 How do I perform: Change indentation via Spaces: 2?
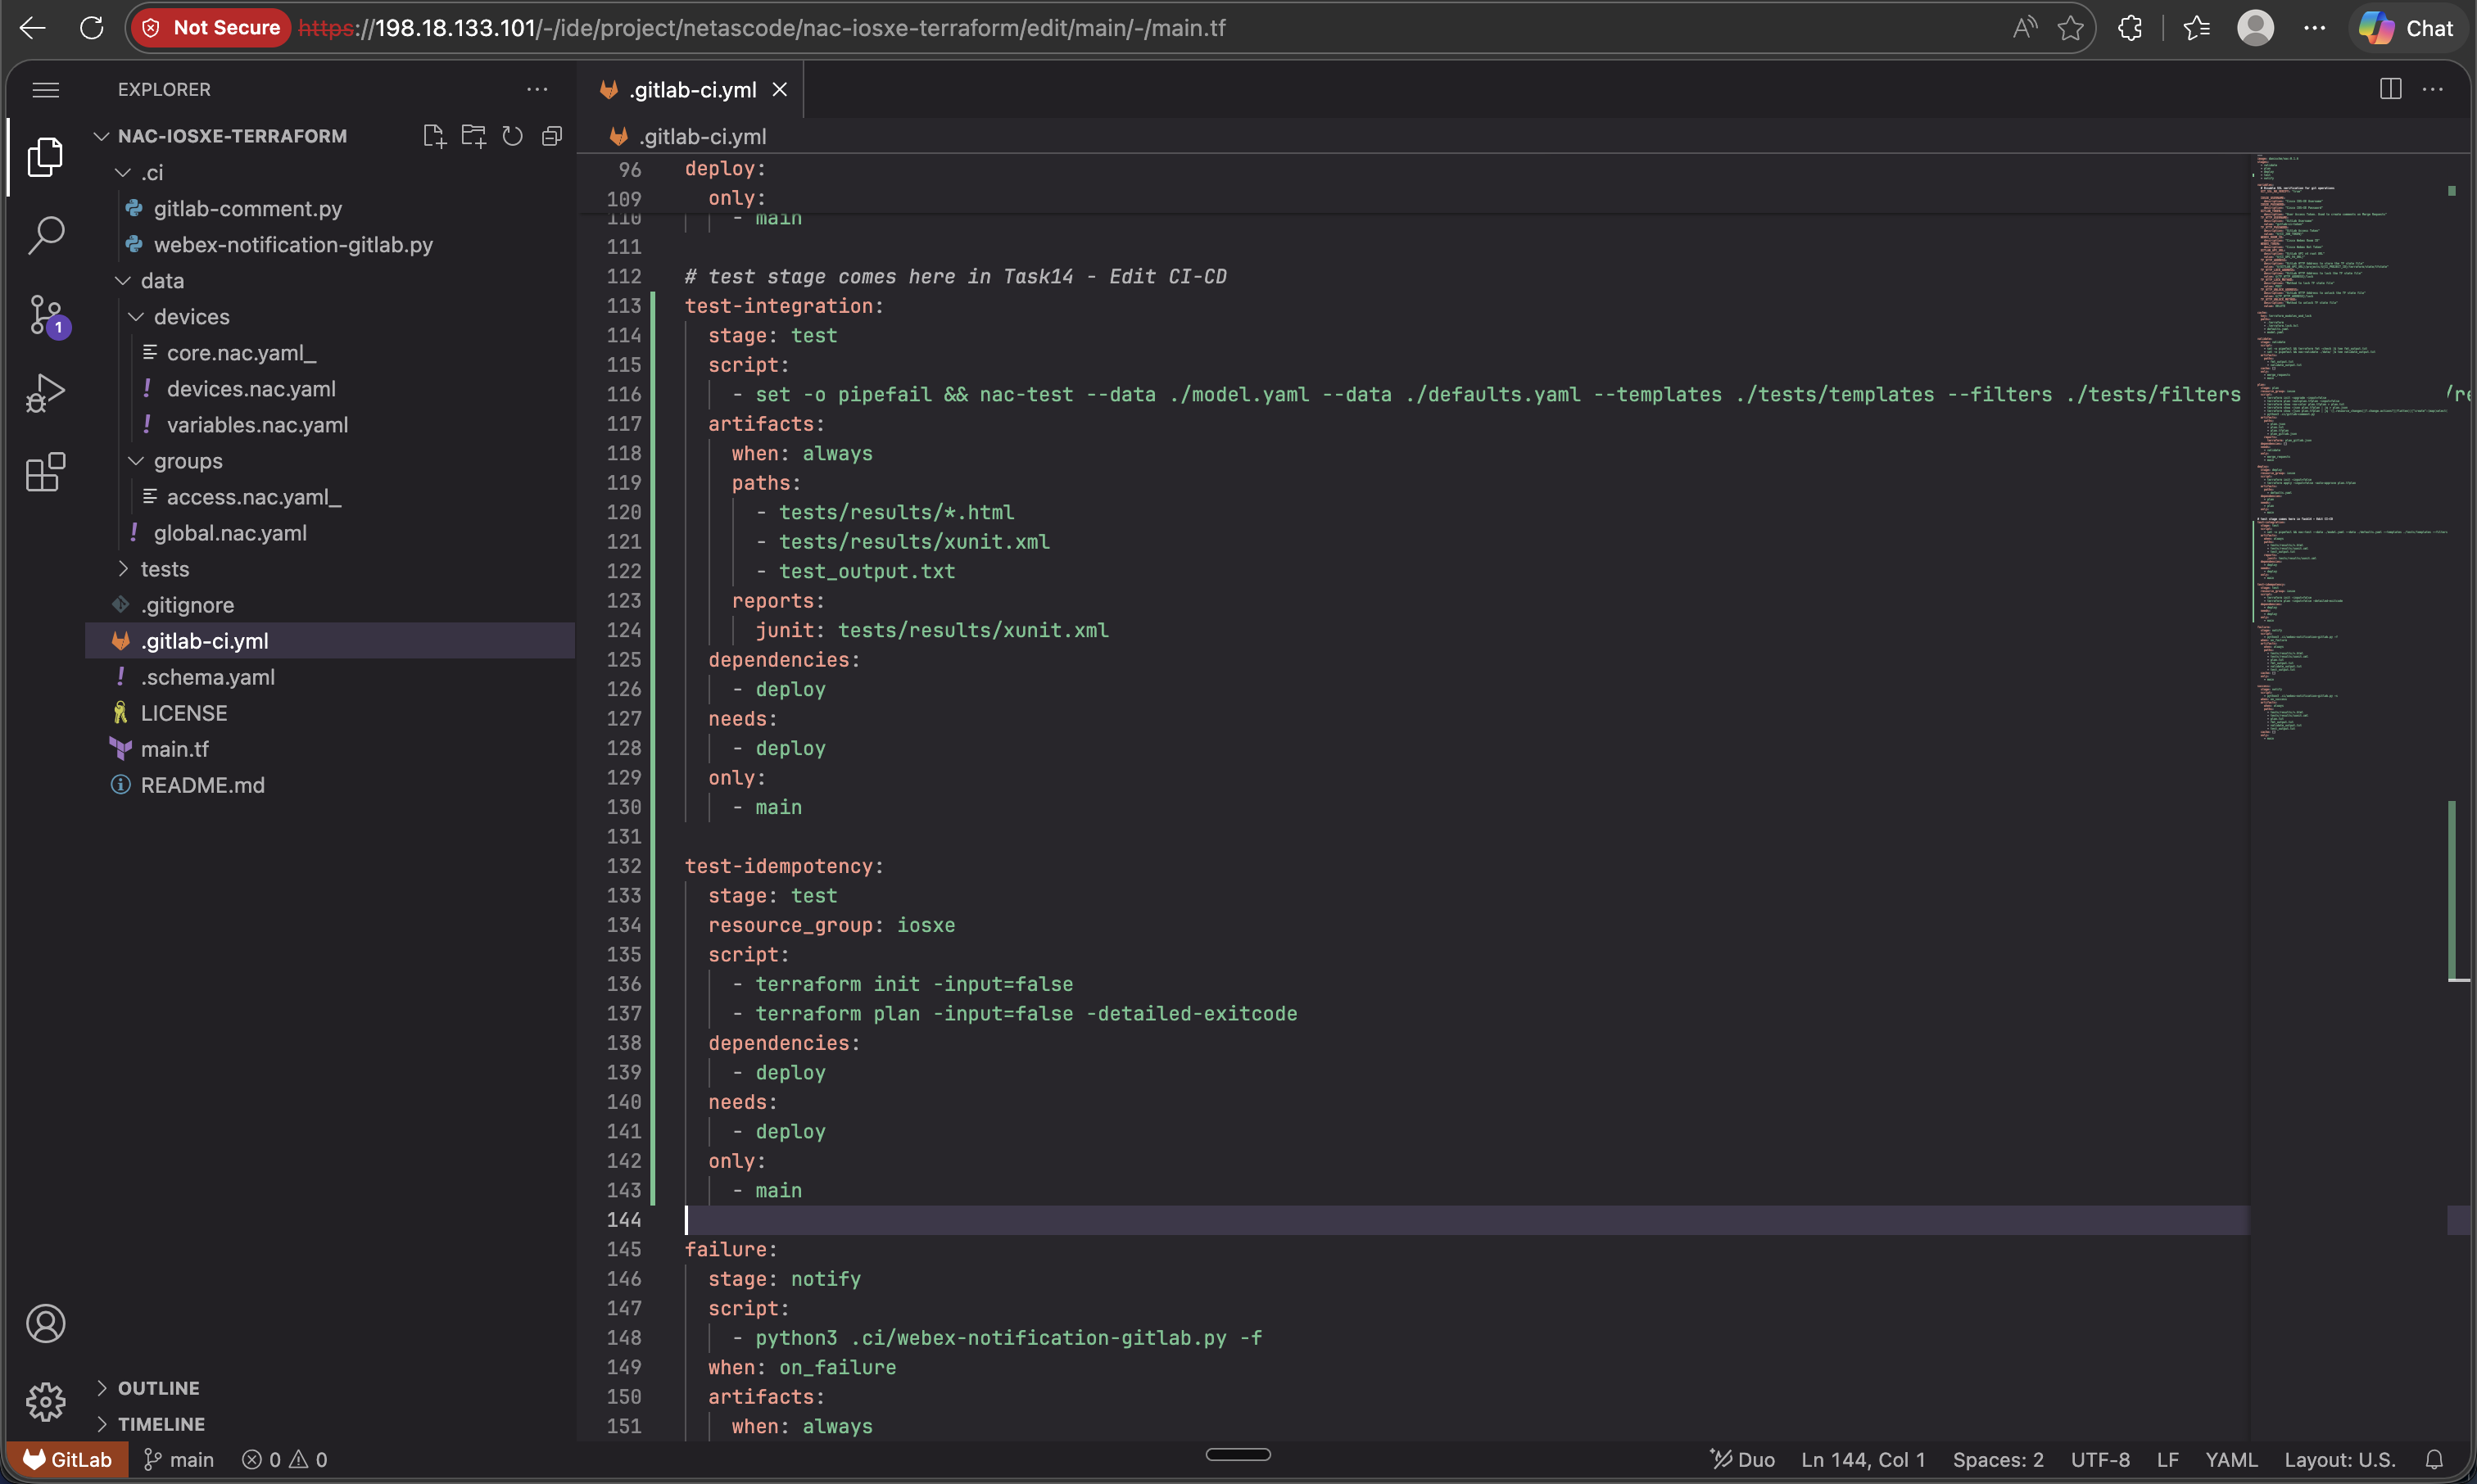pyautogui.click(x=1998, y=1460)
